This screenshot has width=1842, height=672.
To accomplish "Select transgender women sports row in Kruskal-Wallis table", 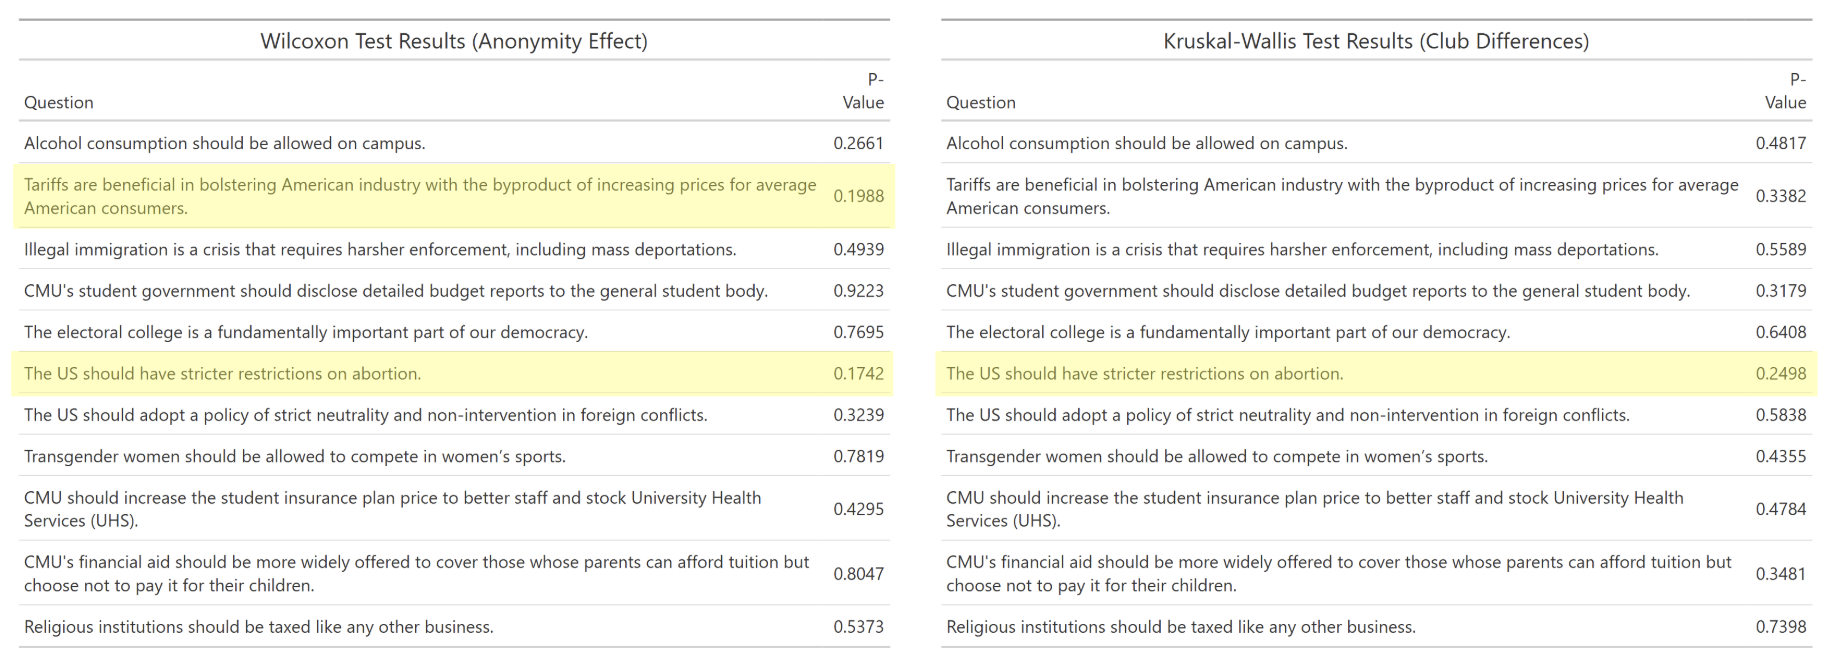I will pos(1376,456).
